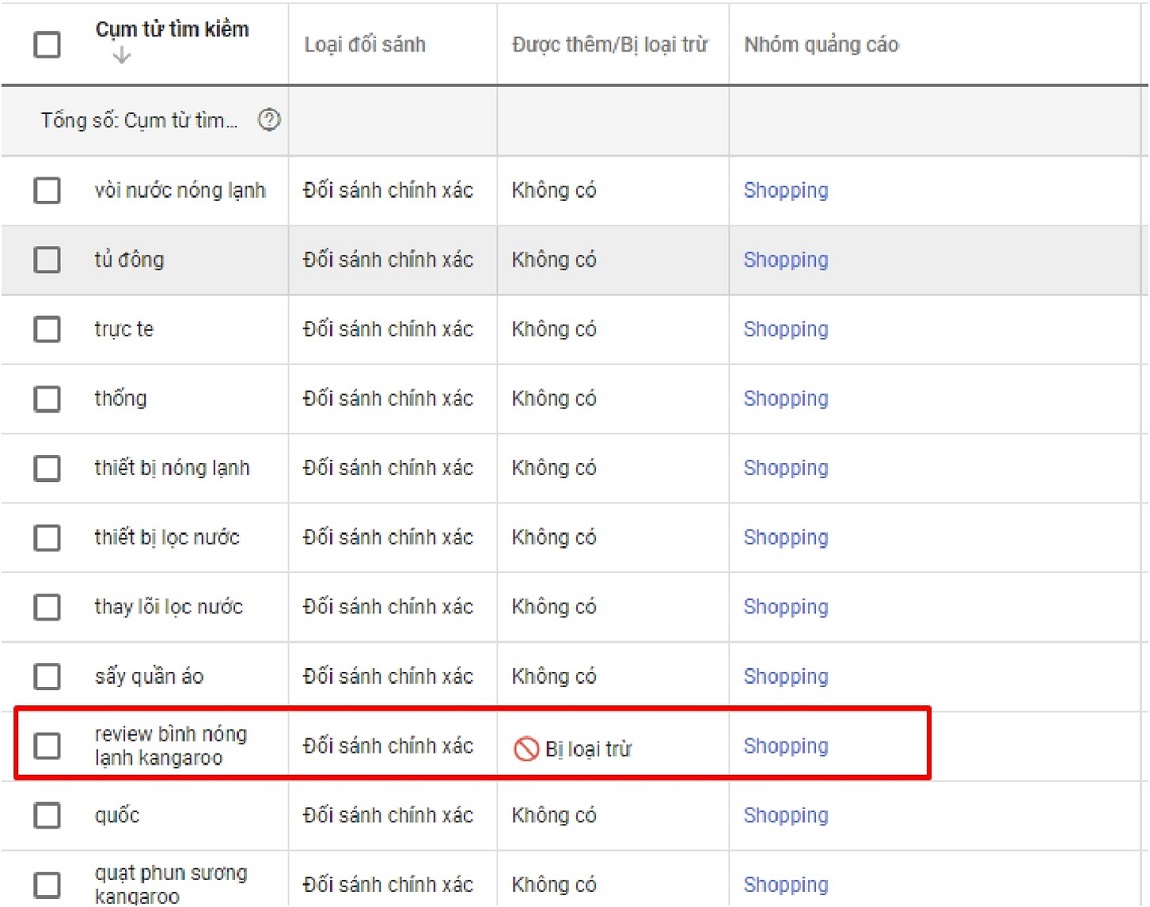Check the quạt phun sương kangaroo row
1150x907 pixels.
coord(47,884)
